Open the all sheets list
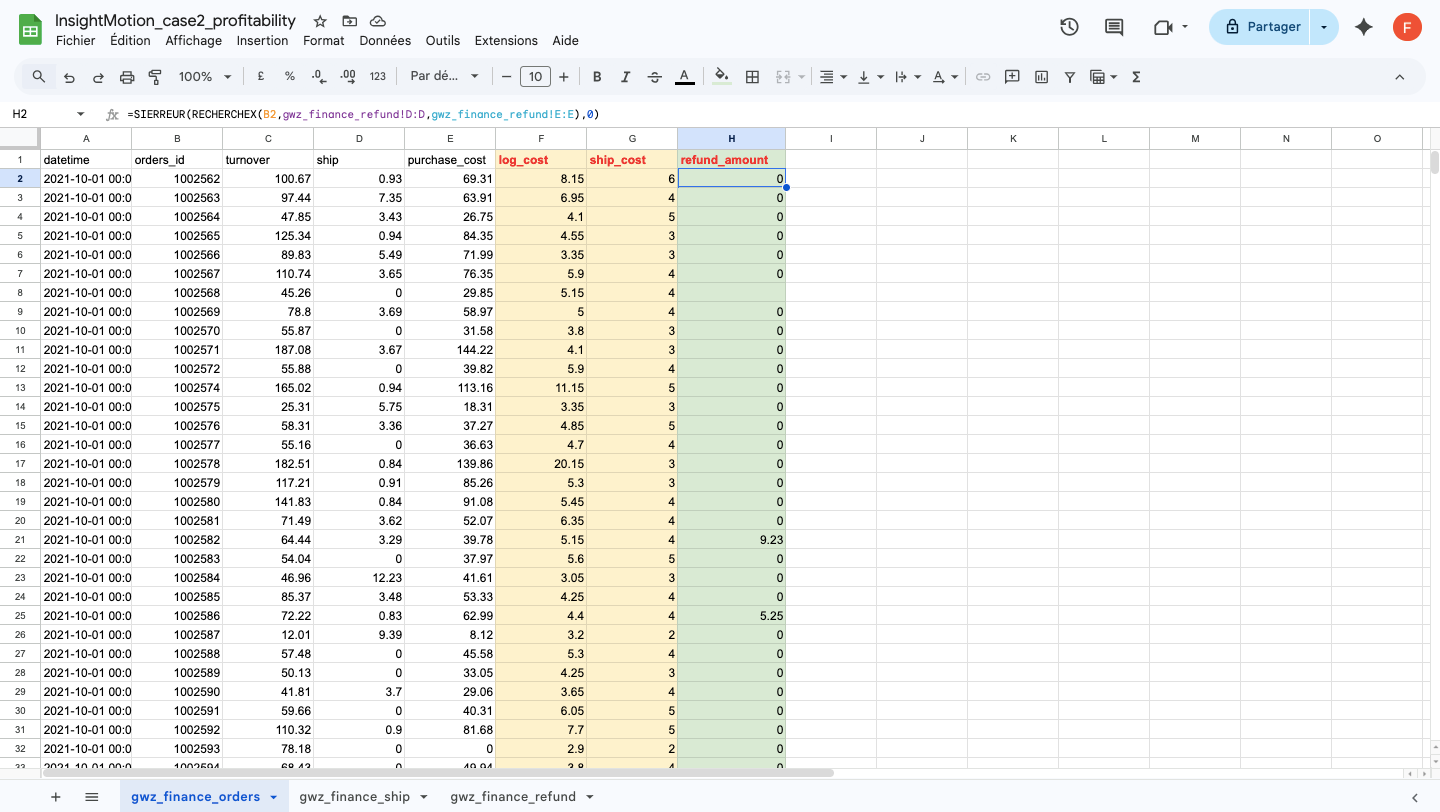The height and width of the screenshot is (812, 1440). point(92,797)
